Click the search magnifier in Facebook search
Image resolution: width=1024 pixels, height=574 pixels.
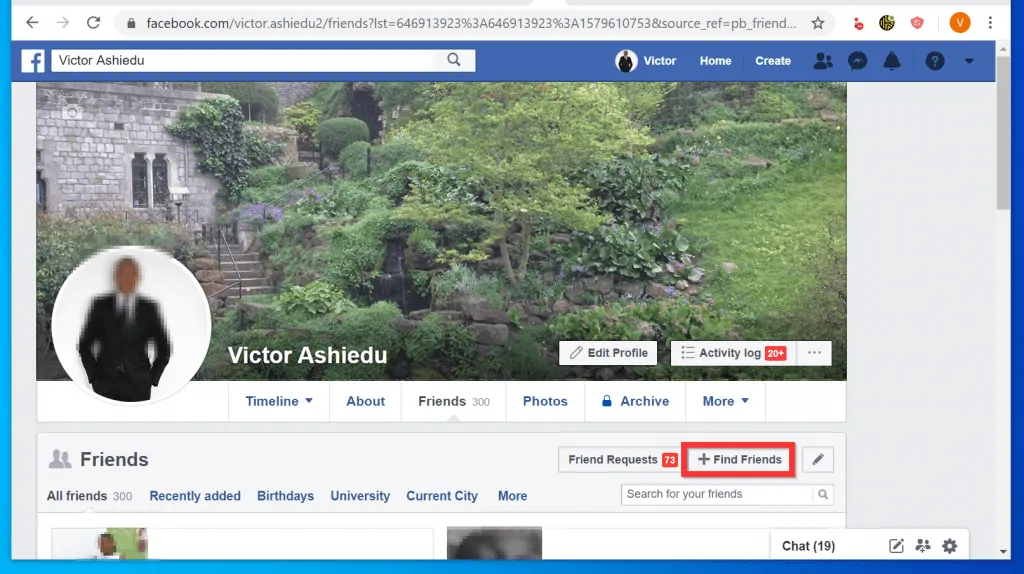[x=454, y=60]
